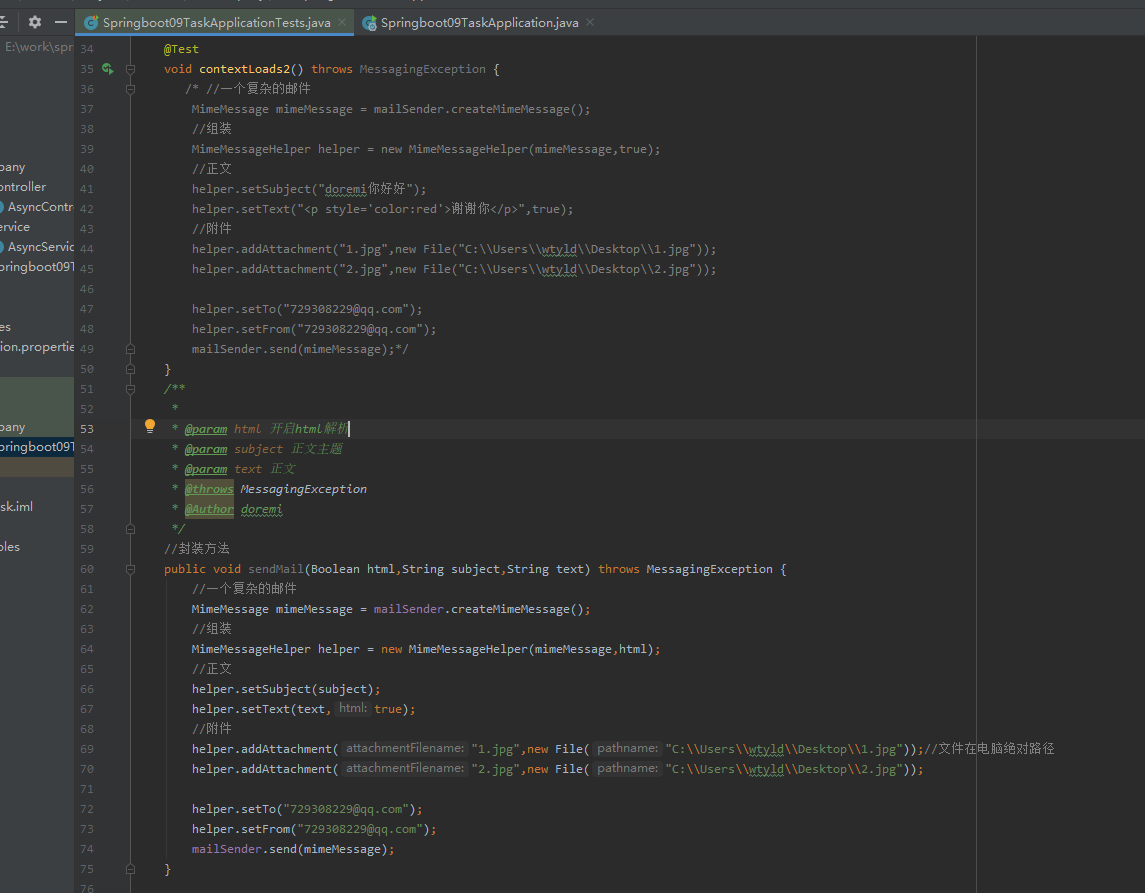Image resolution: width=1145 pixels, height=893 pixels.
Task: Select the Springboot09TaskApplicationTests.java tab
Action: [x=215, y=22]
